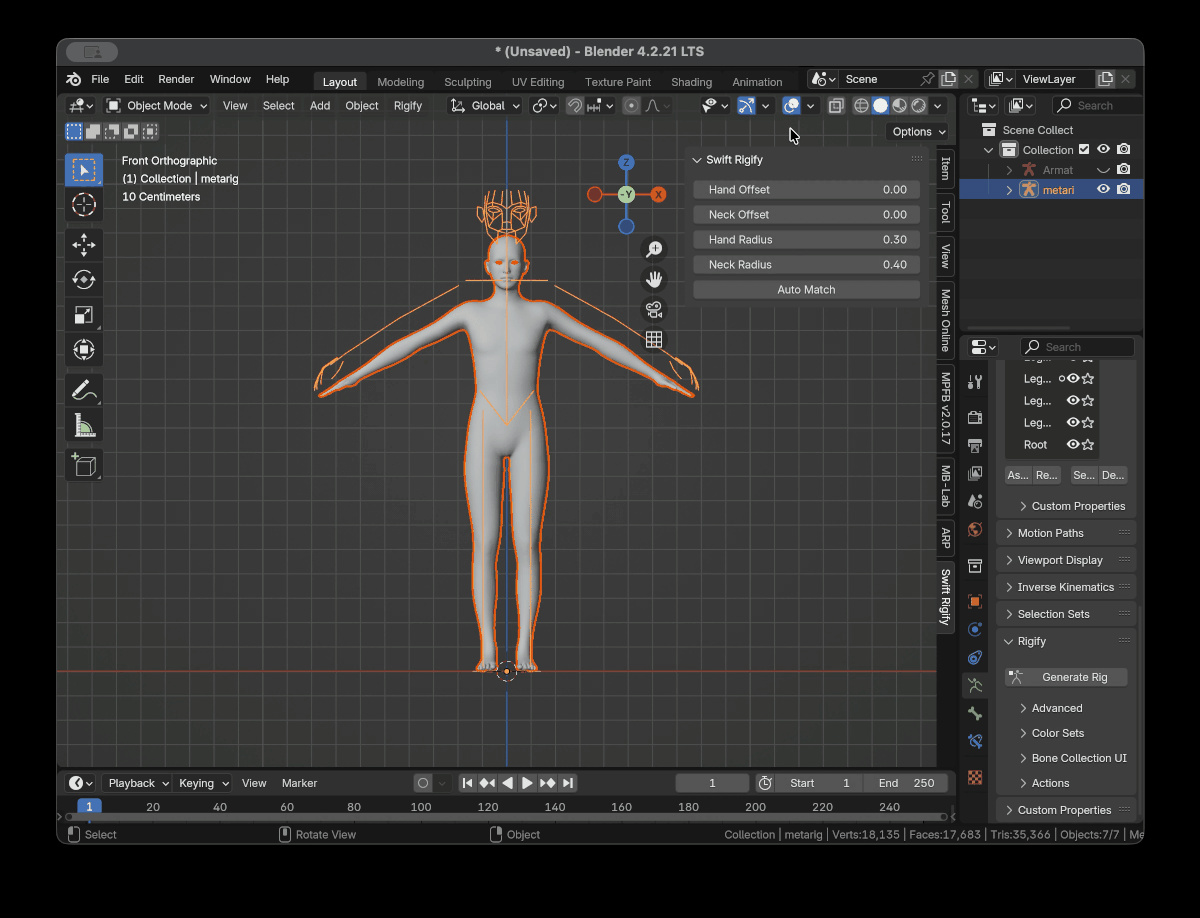Screen dimensions: 1200x918
Task: Switch to the Sculpting workspace tab
Action: 468,82
